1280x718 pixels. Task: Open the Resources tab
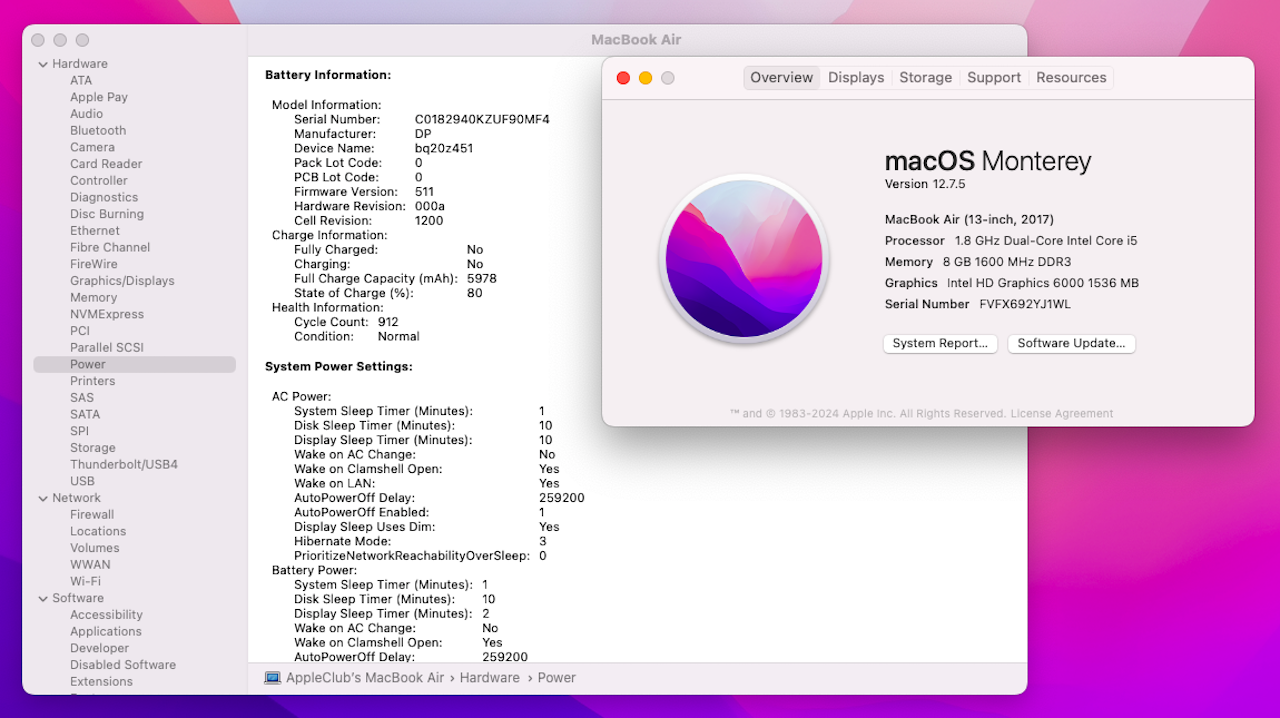[x=1071, y=78]
